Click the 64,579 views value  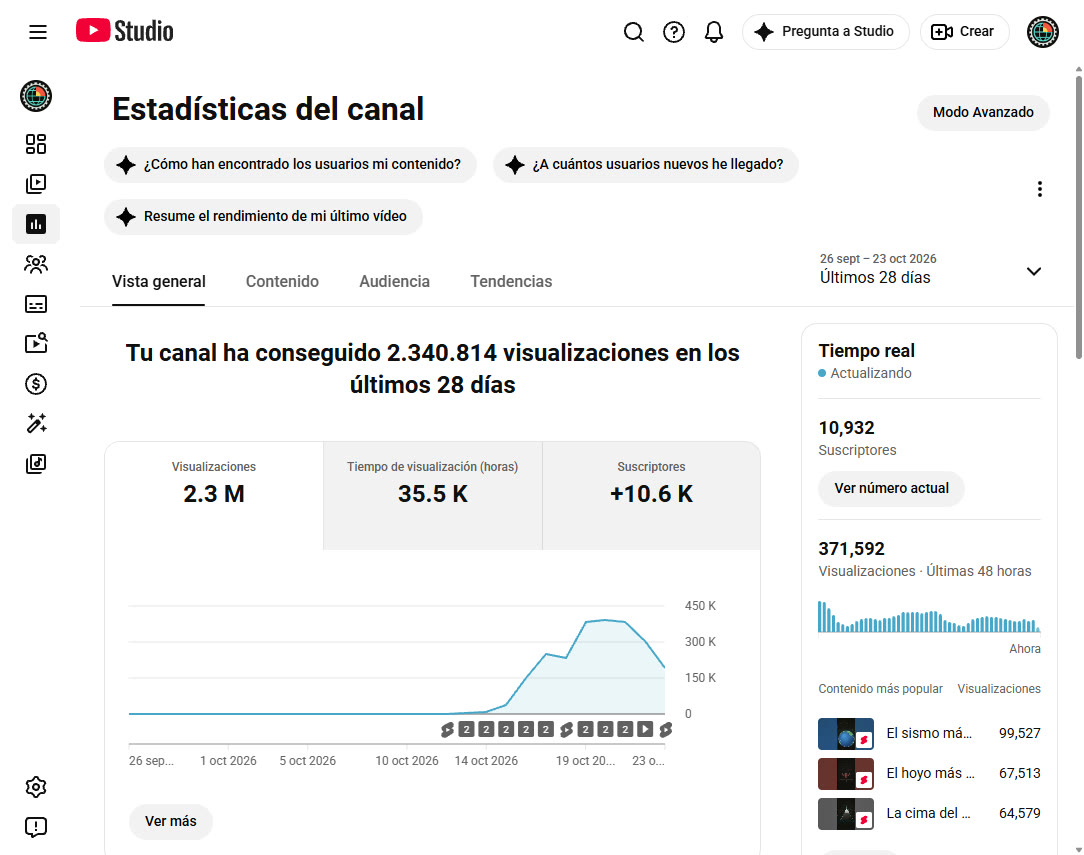[1019, 814]
